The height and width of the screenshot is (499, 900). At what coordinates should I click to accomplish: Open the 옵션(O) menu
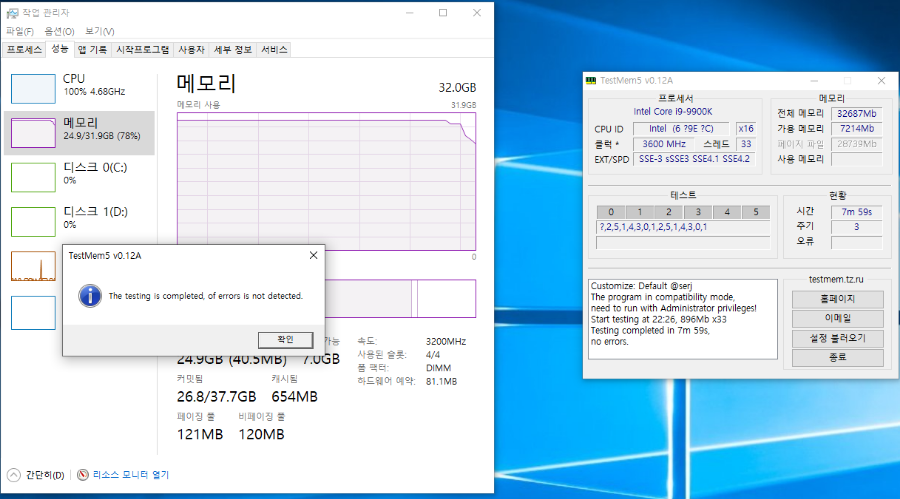[x=60, y=31]
